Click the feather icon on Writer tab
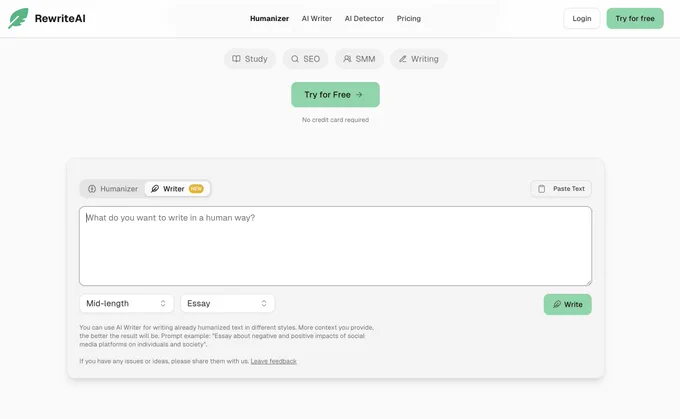The image size is (680, 419). pyautogui.click(x=155, y=189)
